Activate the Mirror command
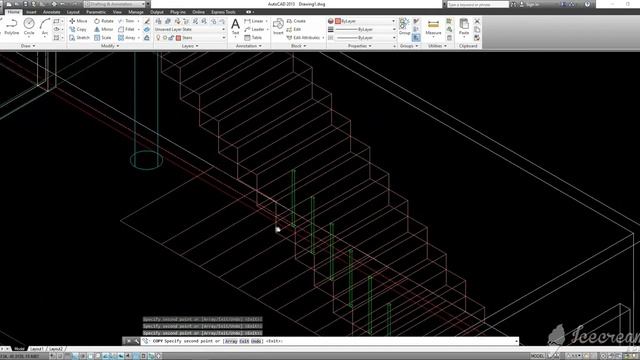640x360 pixels. tap(104, 29)
